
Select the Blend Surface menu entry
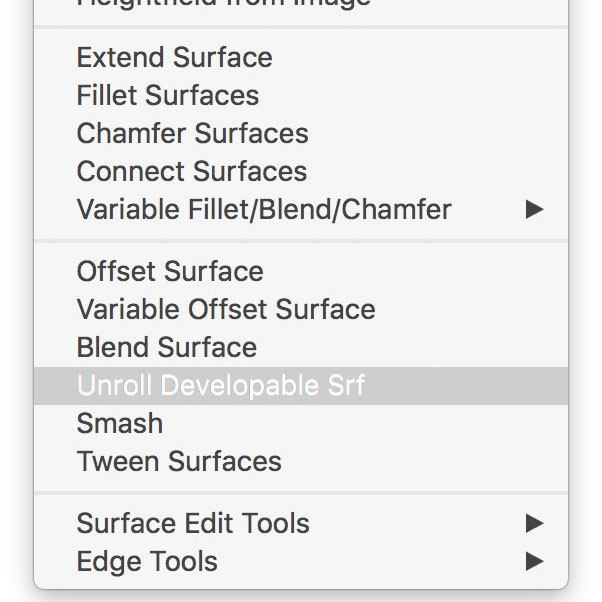coord(301,347)
